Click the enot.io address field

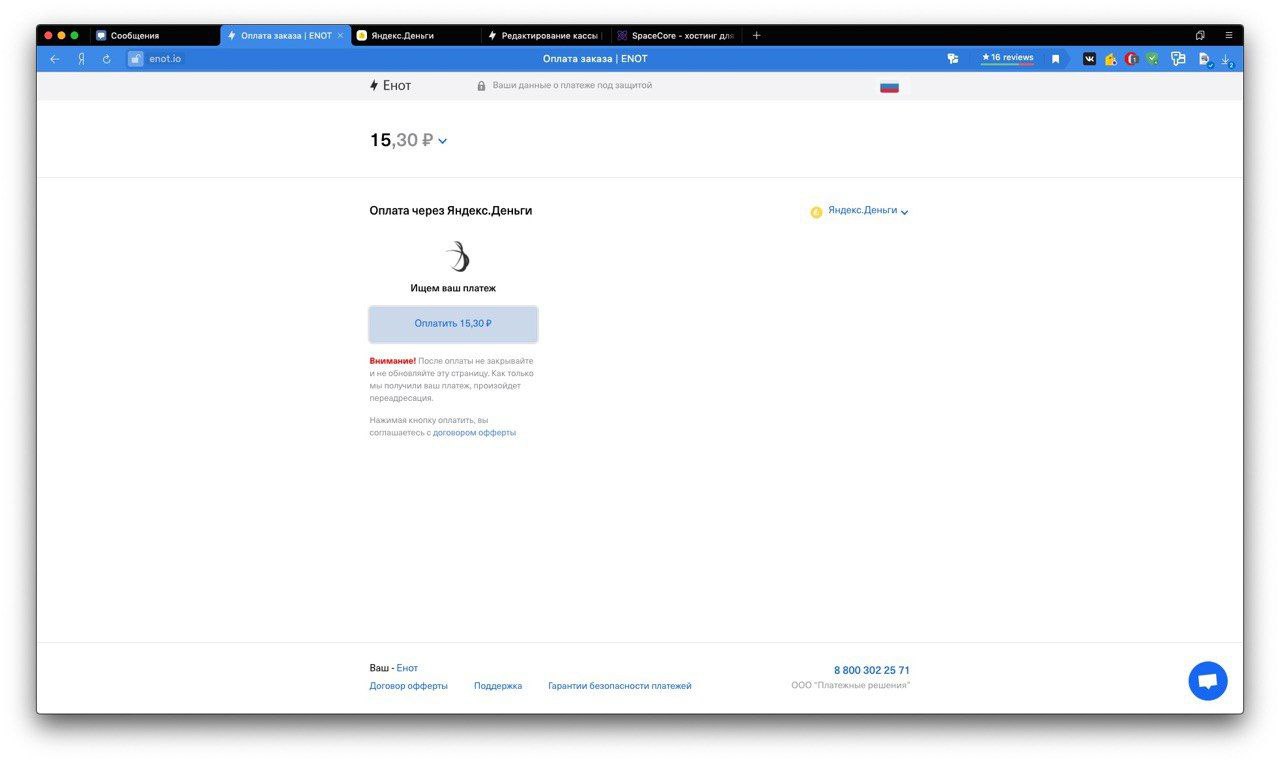coord(165,59)
